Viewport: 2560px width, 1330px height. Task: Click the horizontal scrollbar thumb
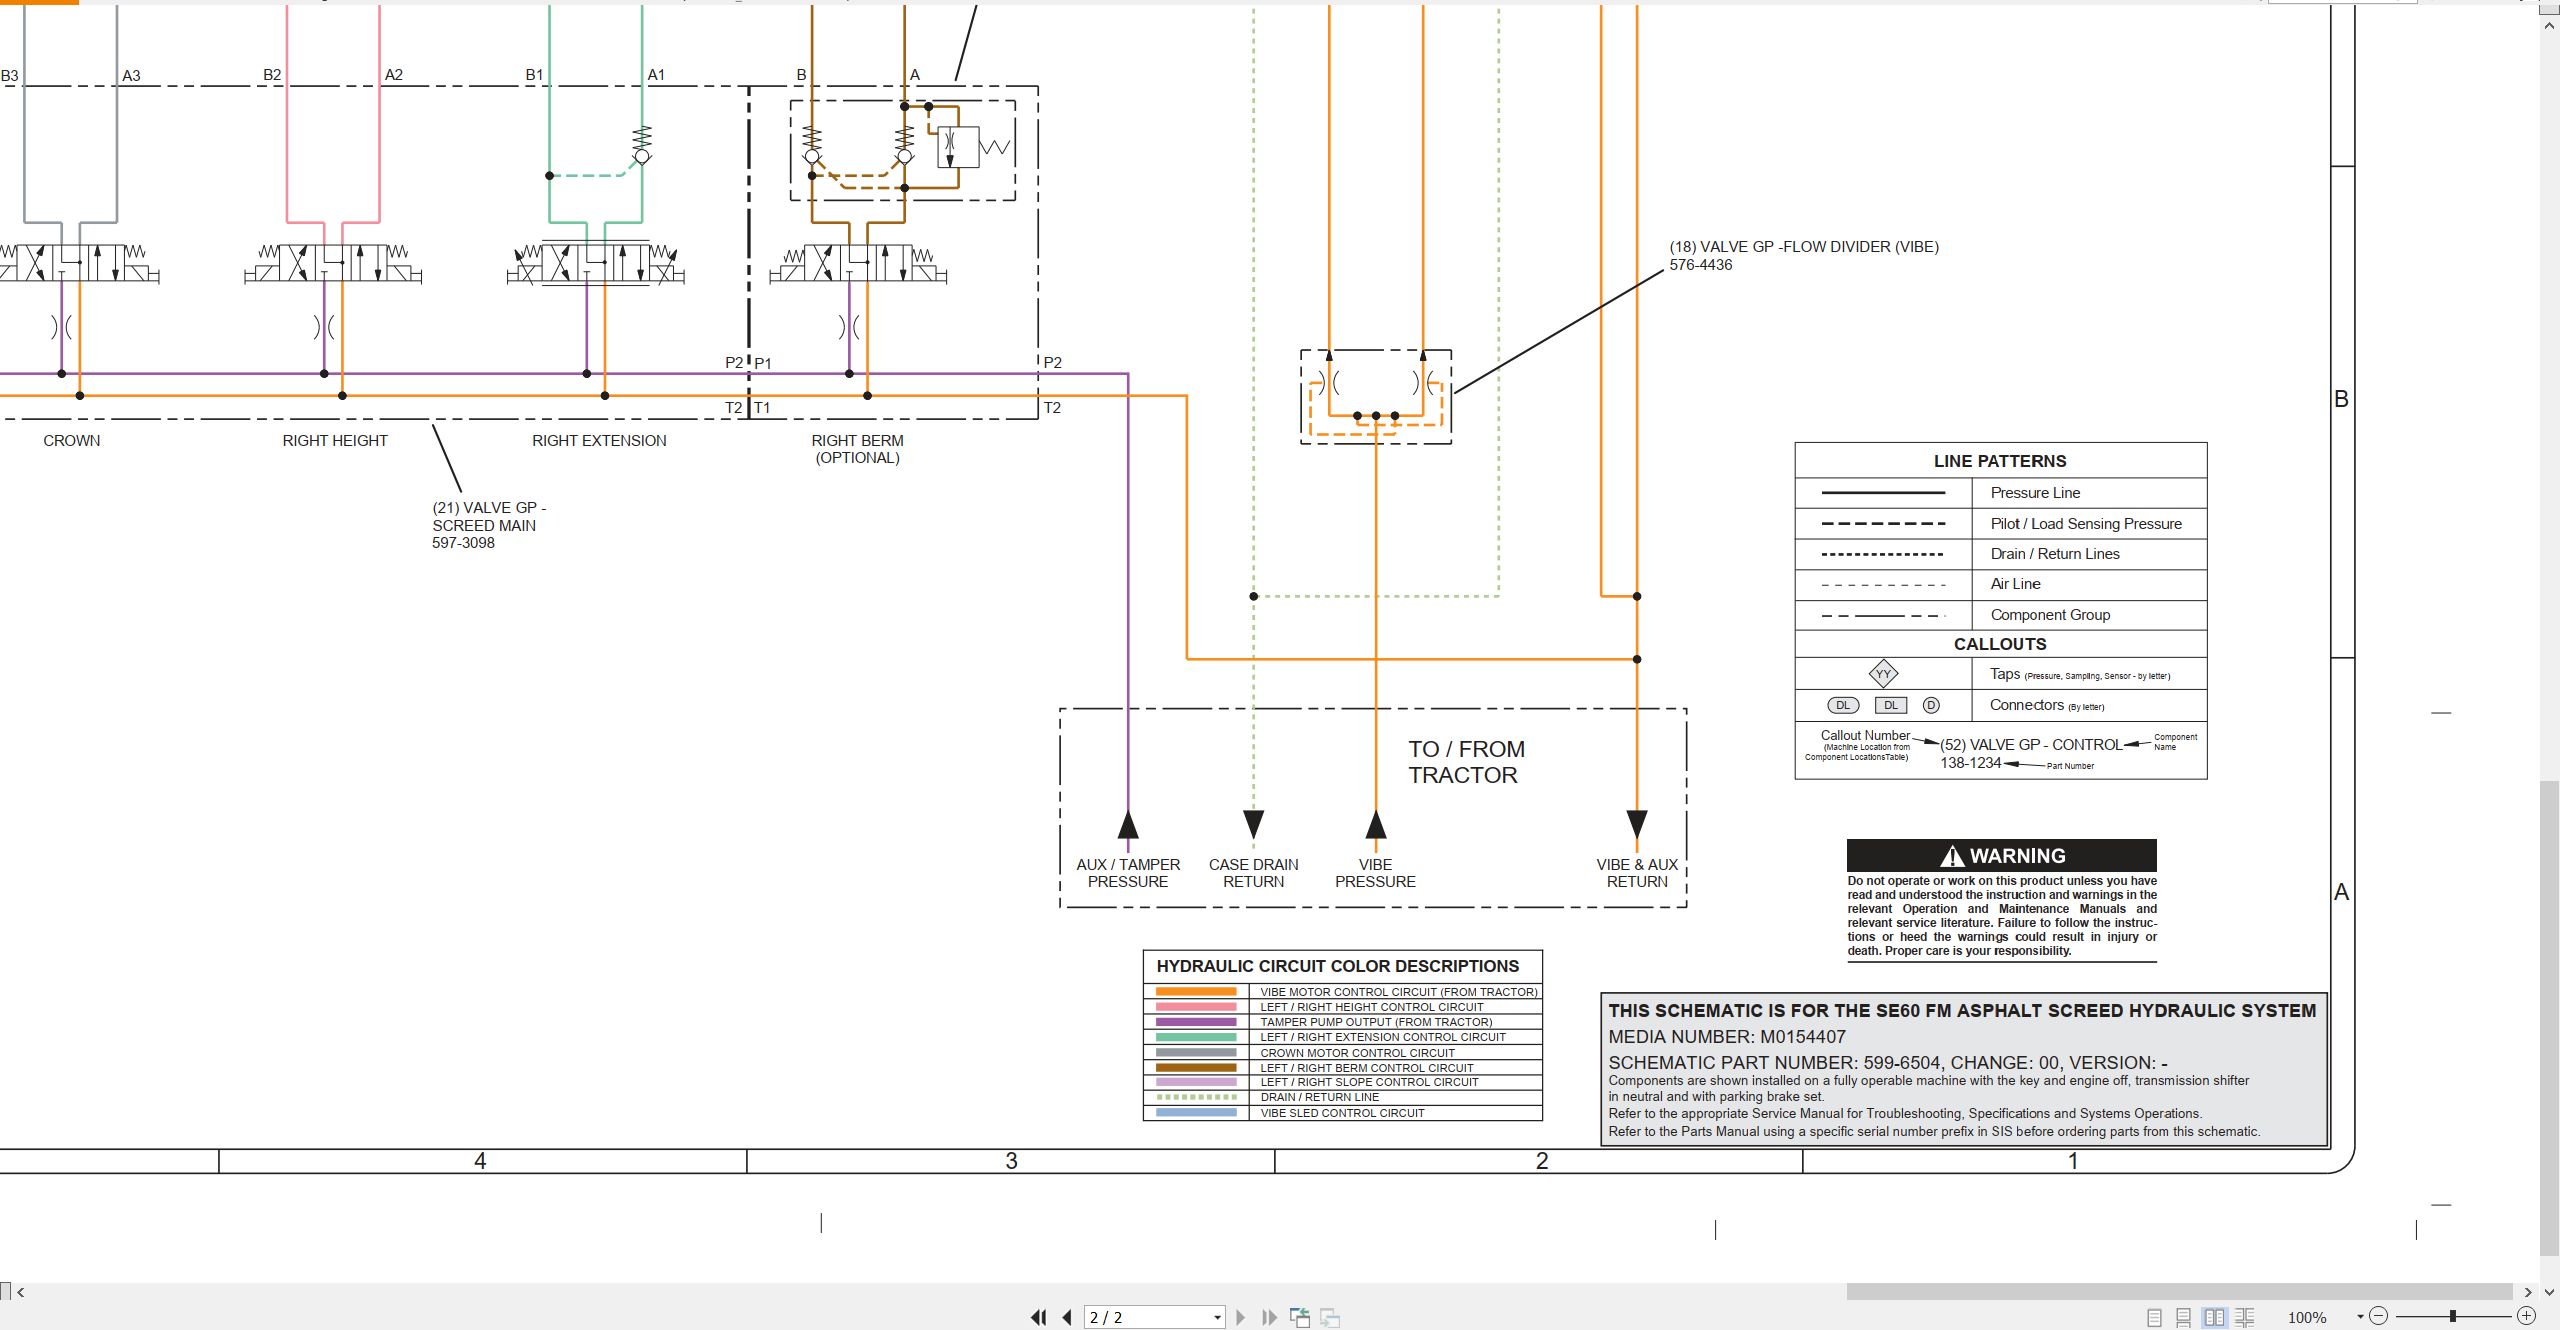(2178, 1292)
